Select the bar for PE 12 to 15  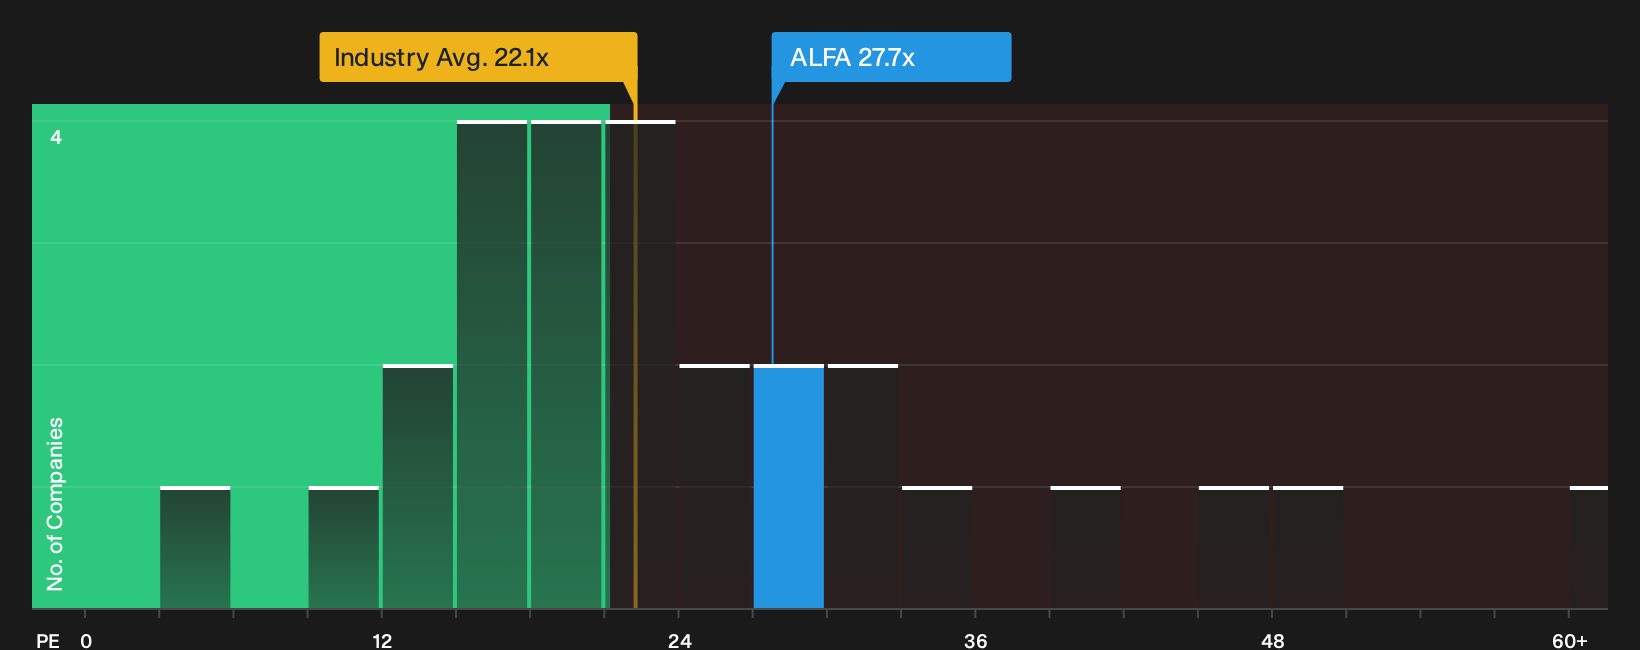[418, 487]
